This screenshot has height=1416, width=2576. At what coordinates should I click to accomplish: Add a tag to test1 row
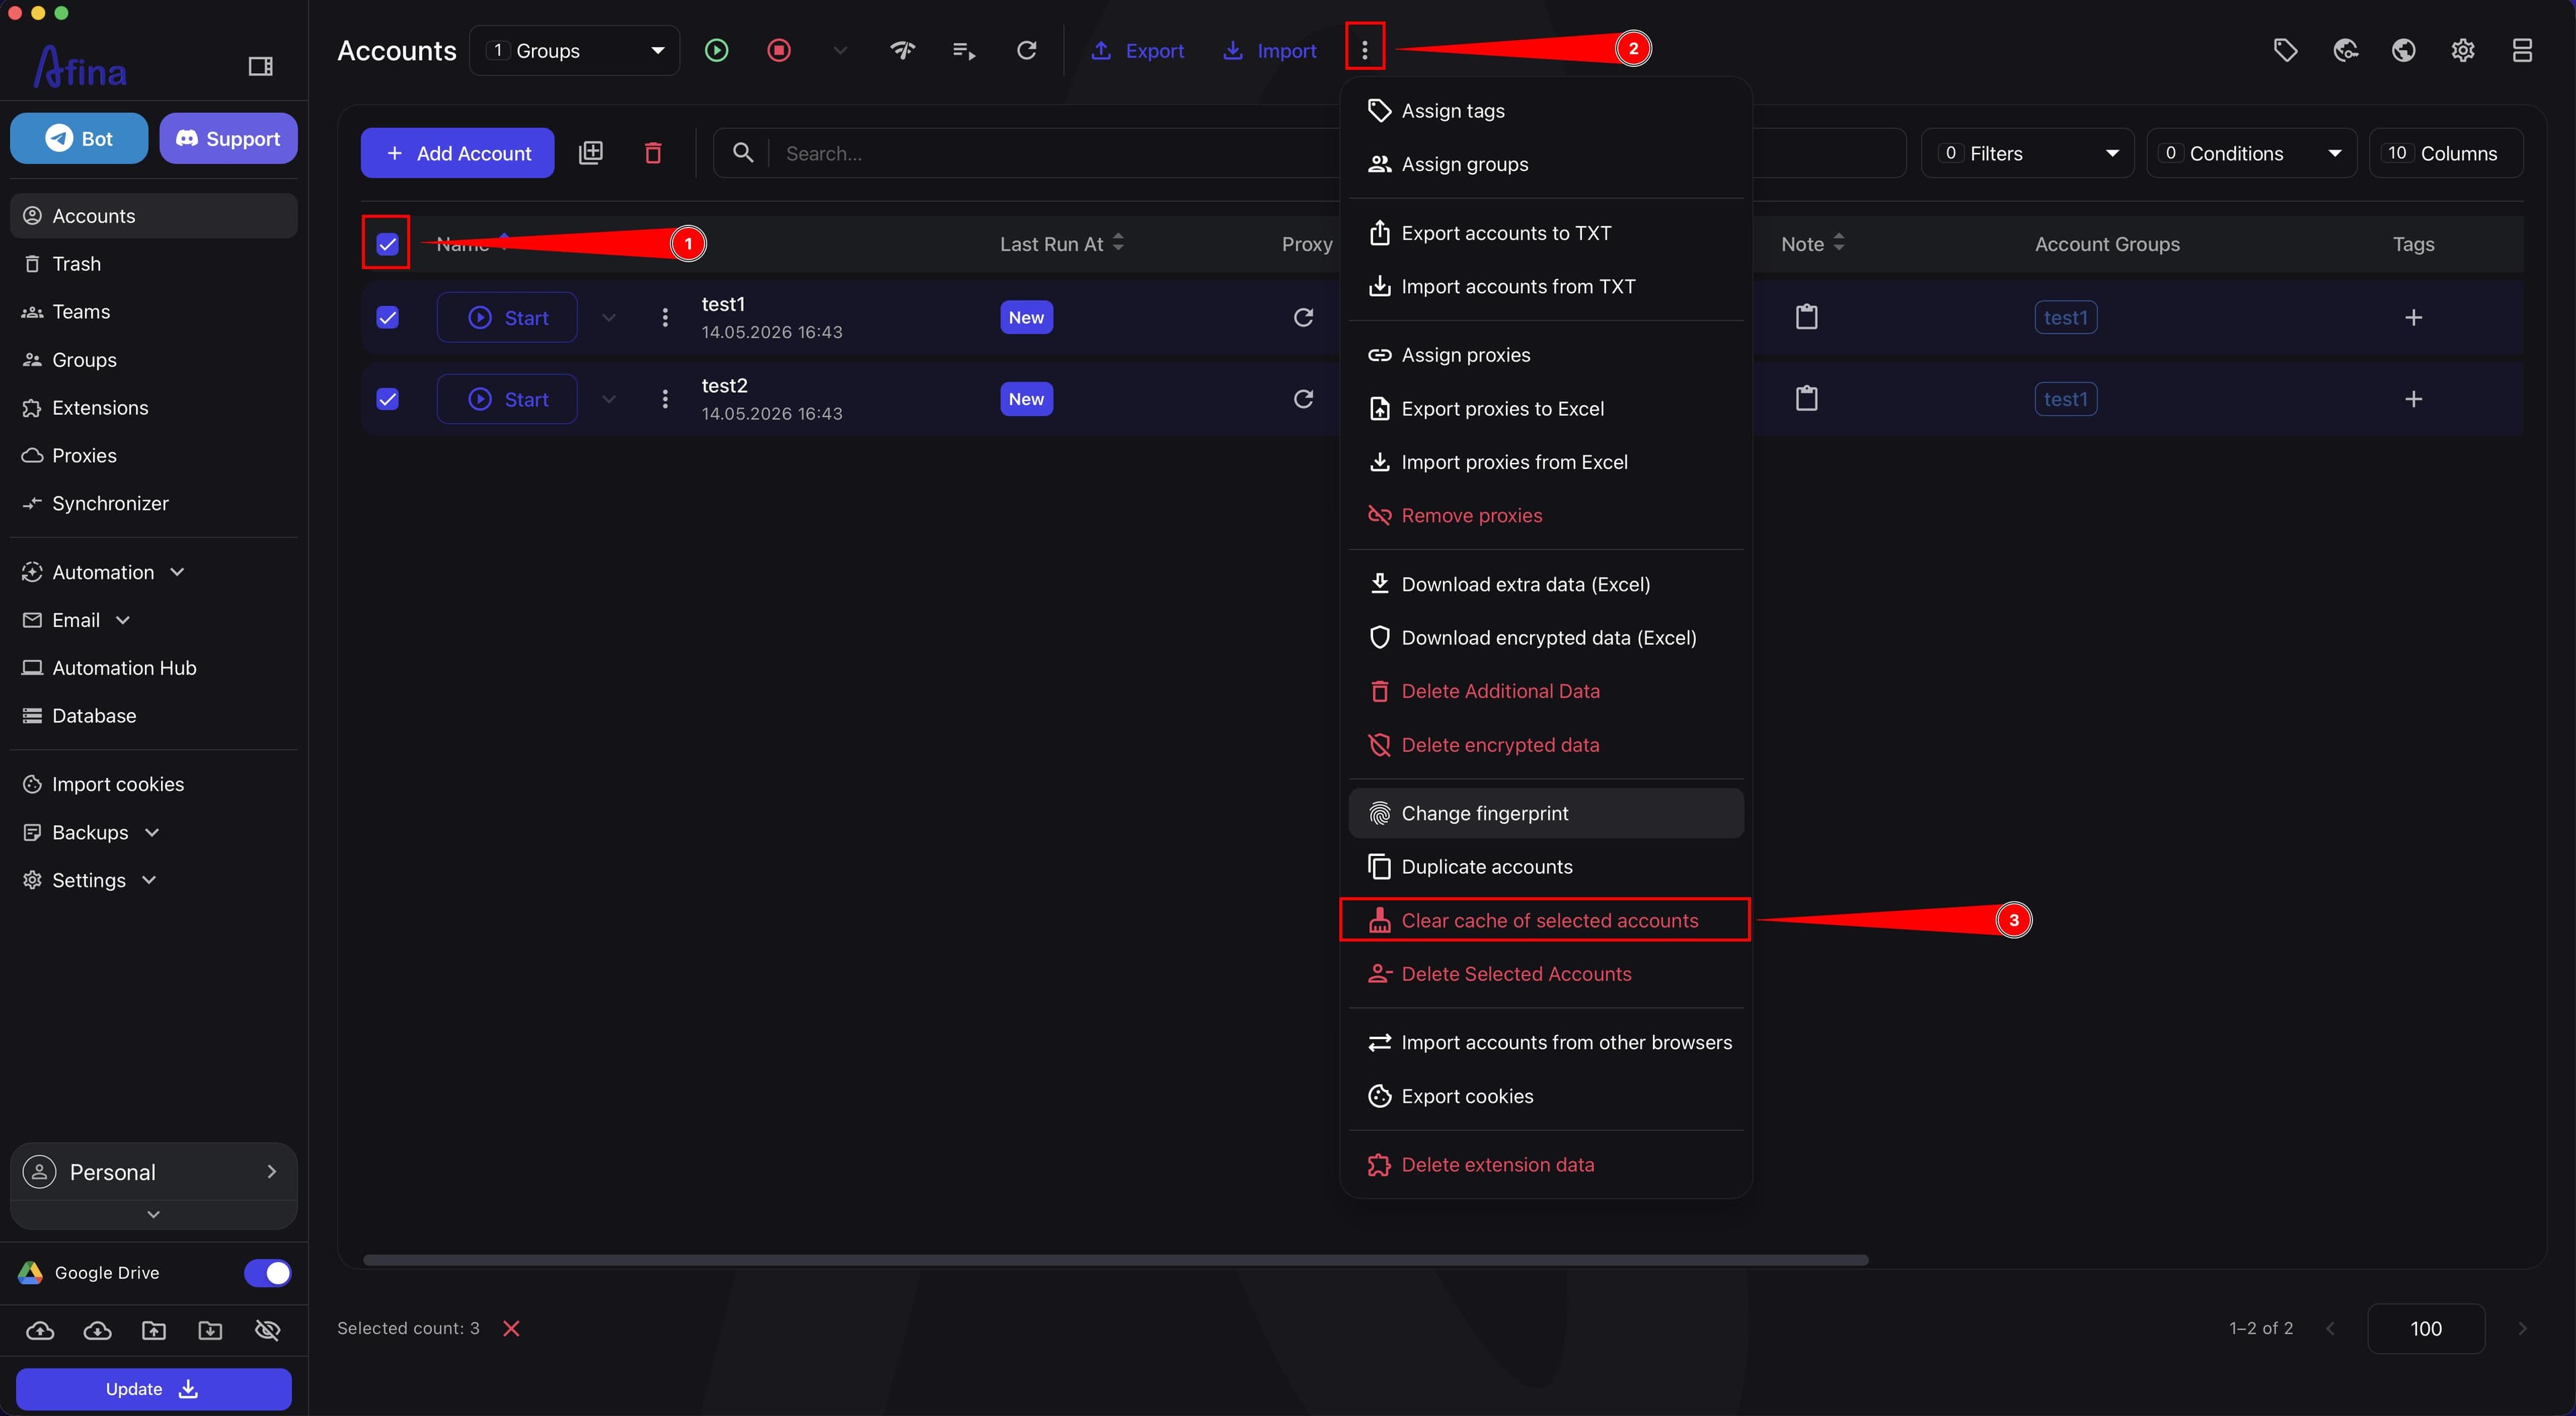click(2413, 317)
